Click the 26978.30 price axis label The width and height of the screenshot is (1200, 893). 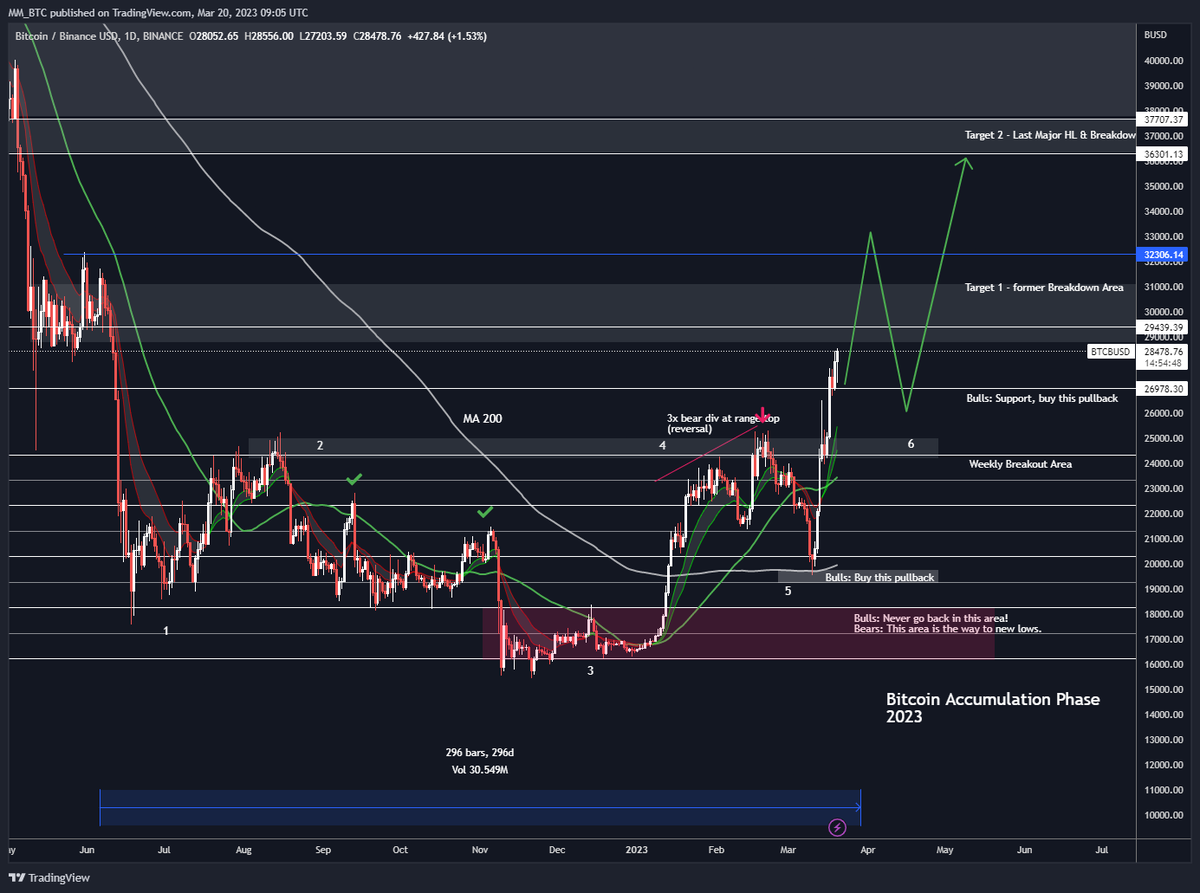pyautogui.click(x=1164, y=389)
